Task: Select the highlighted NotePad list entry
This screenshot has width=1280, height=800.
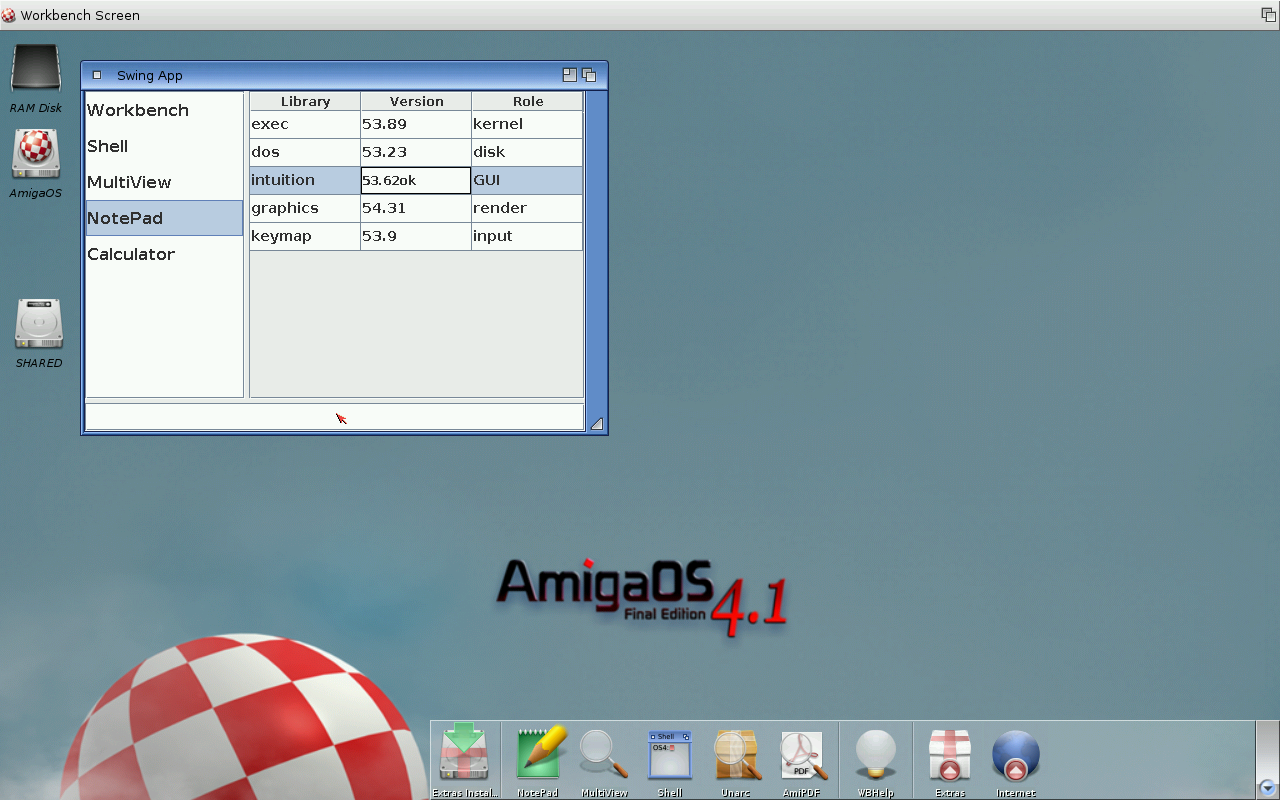Action: tap(164, 218)
